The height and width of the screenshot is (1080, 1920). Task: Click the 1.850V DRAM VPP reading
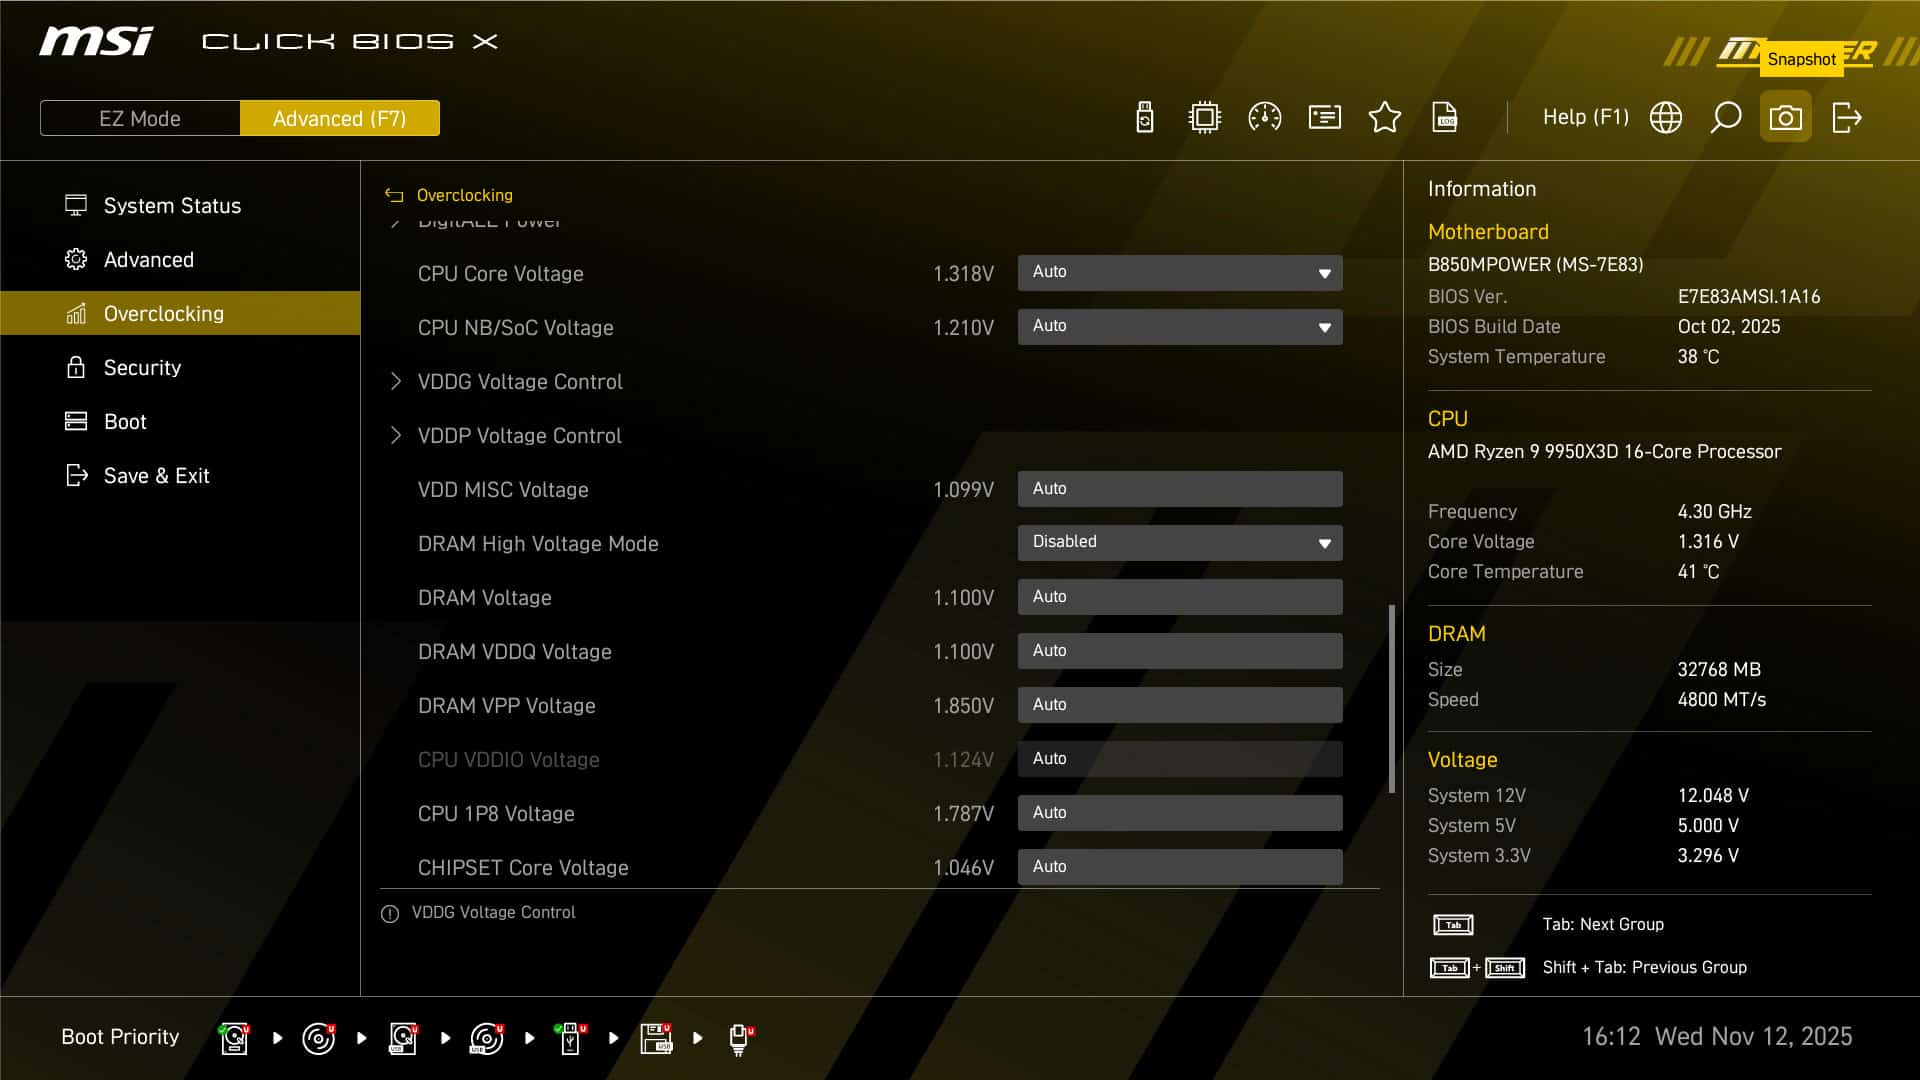point(963,706)
